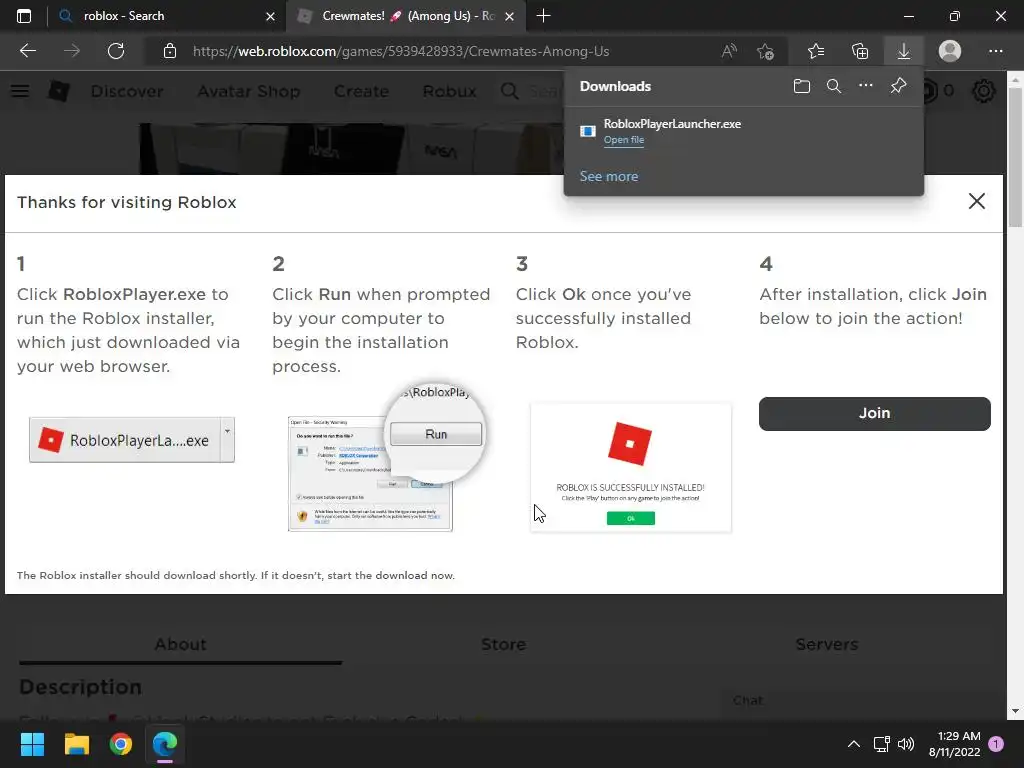
Task: Open the Discover menu item
Action: 127,91
